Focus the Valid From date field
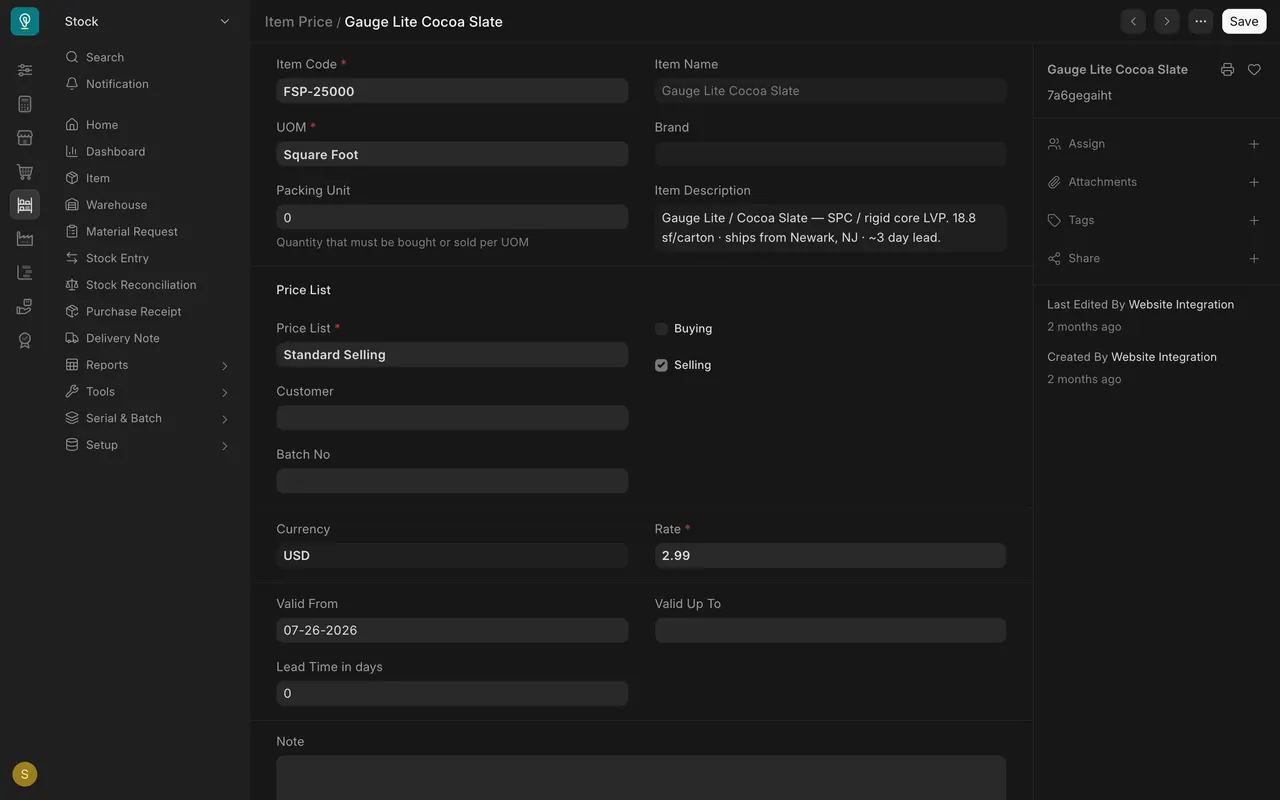This screenshot has height=800, width=1280. point(452,631)
